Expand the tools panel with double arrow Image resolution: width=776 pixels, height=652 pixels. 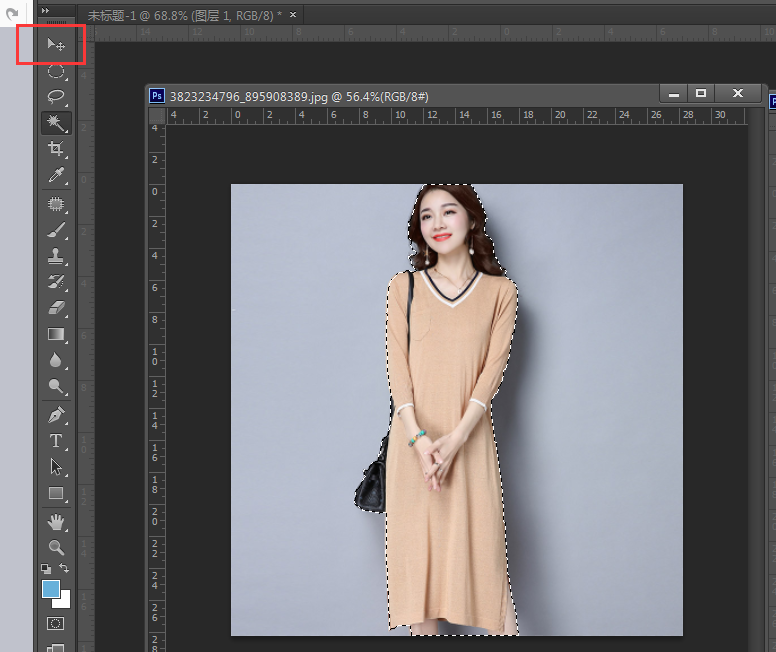pyautogui.click(x=45, y=11)
